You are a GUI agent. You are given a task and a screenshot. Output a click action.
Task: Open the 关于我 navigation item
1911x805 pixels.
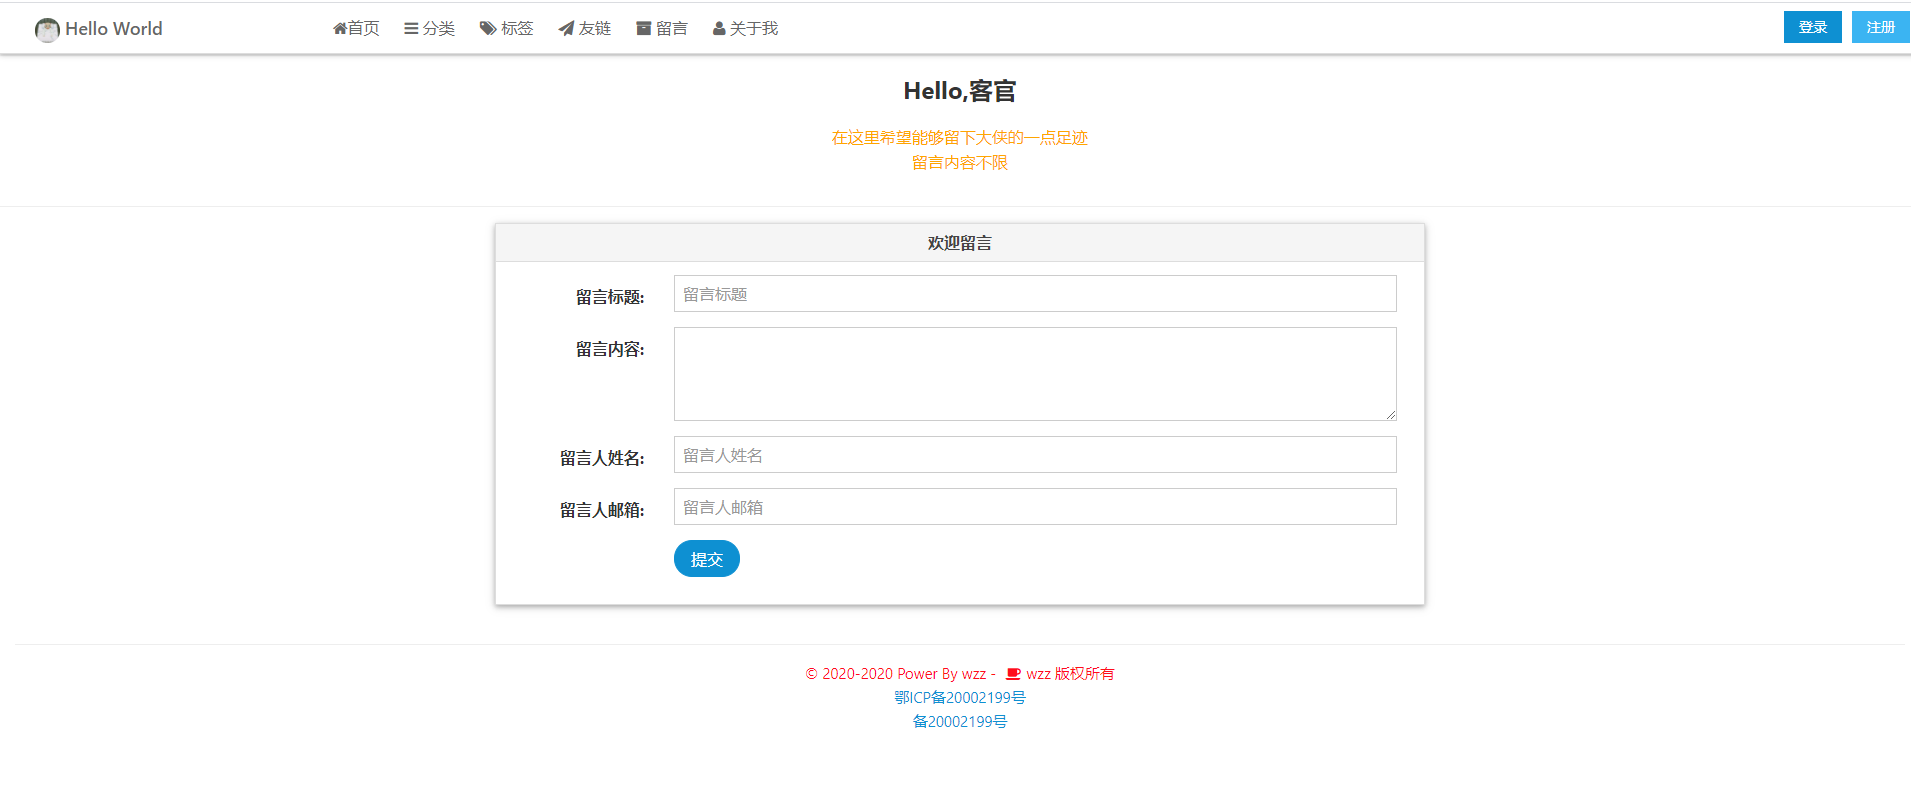click(x=745, y=28)
